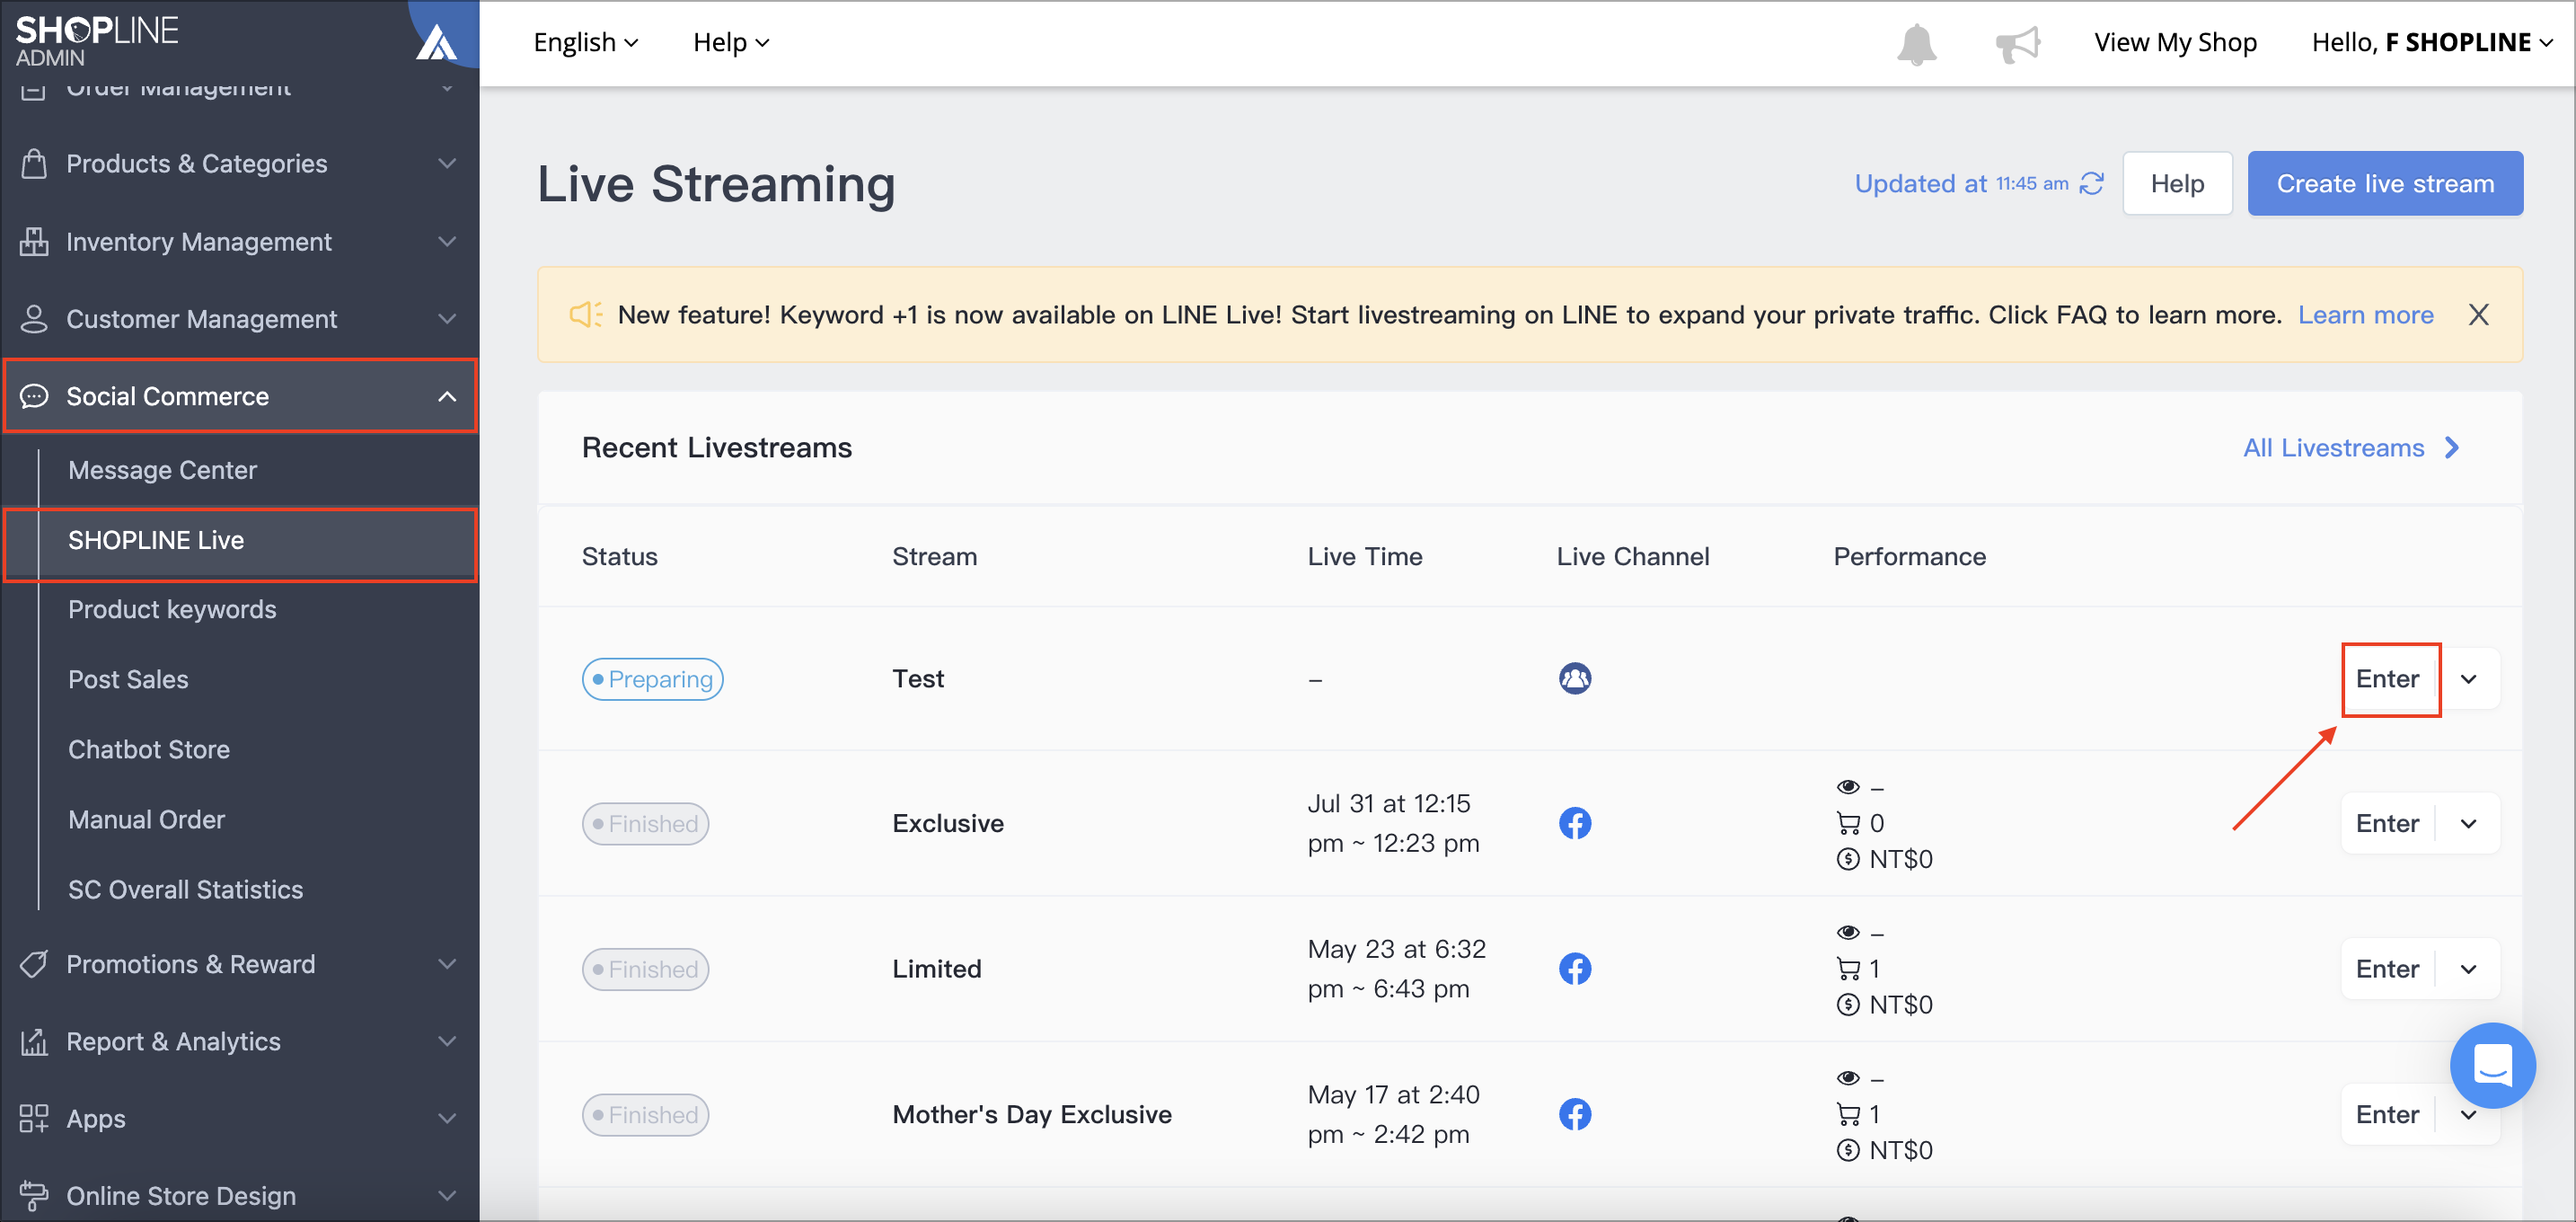Dismiss the new feature banner
2576x1222 pixels.
coord(2478,315)
